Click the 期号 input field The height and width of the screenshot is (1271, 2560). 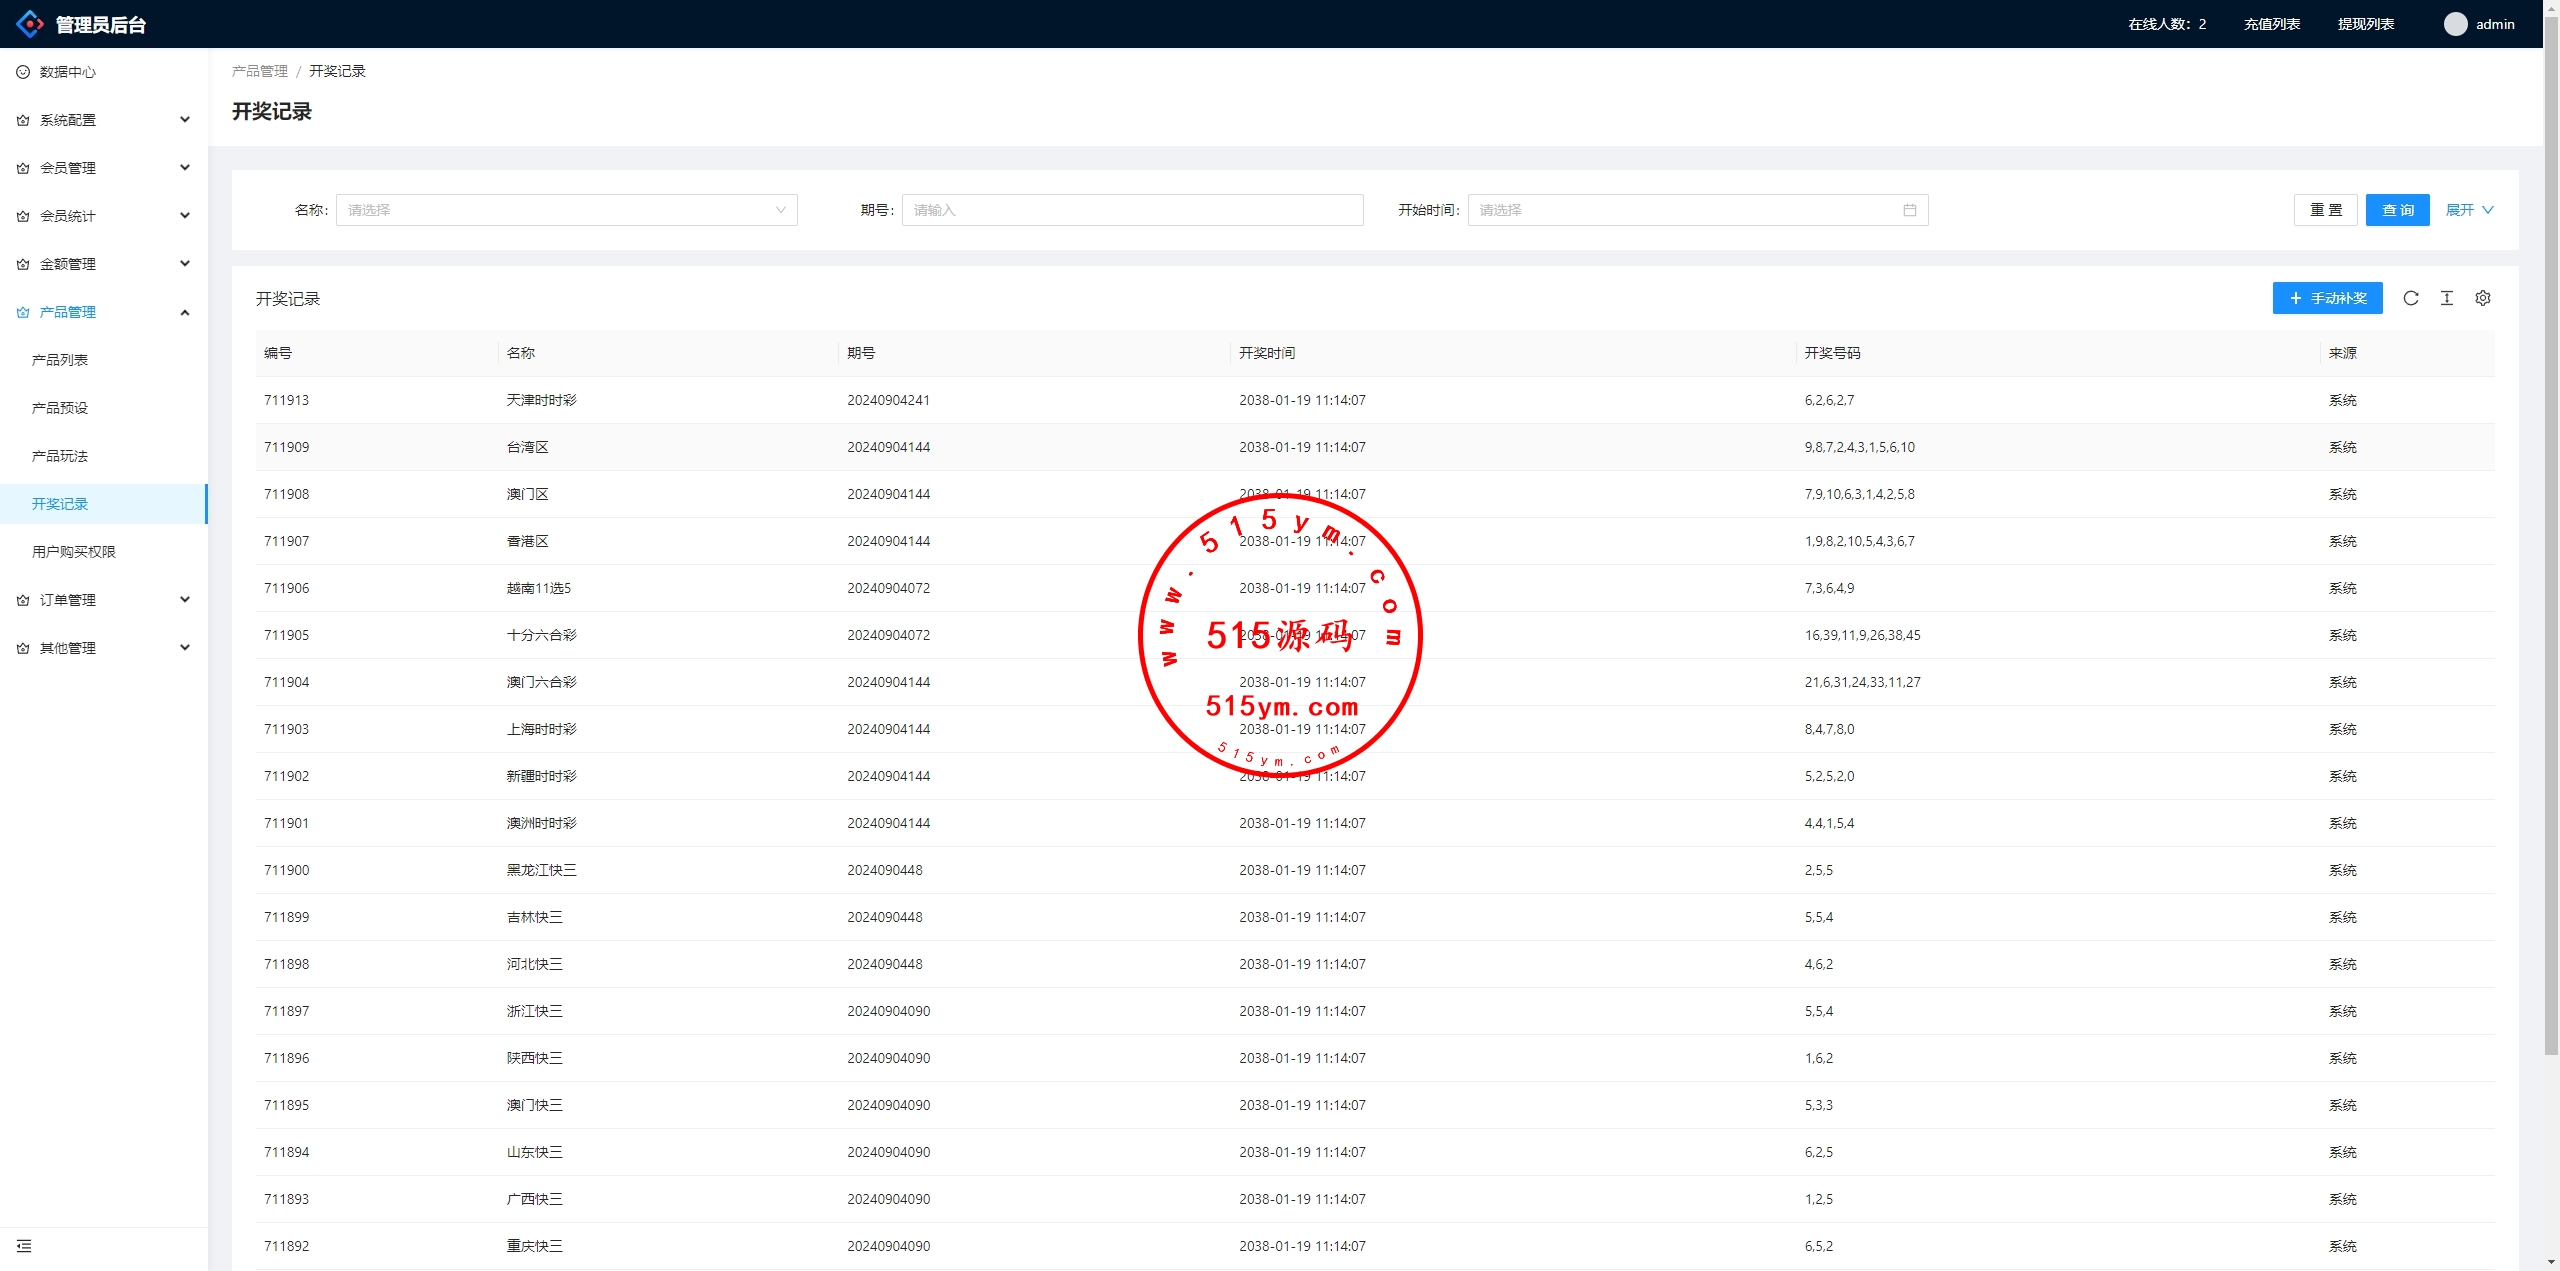[x=1132, y=210]
